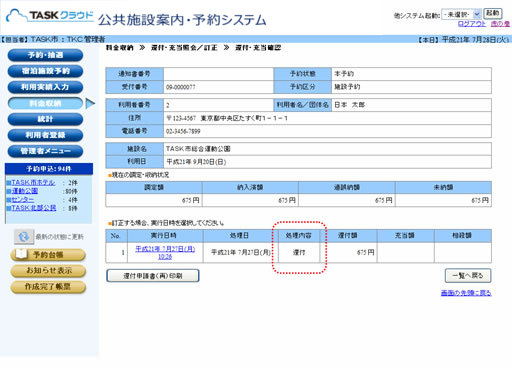Open the 管理者メニュー menu
This screenshot has width=512, height=384.
coord(45,151)
